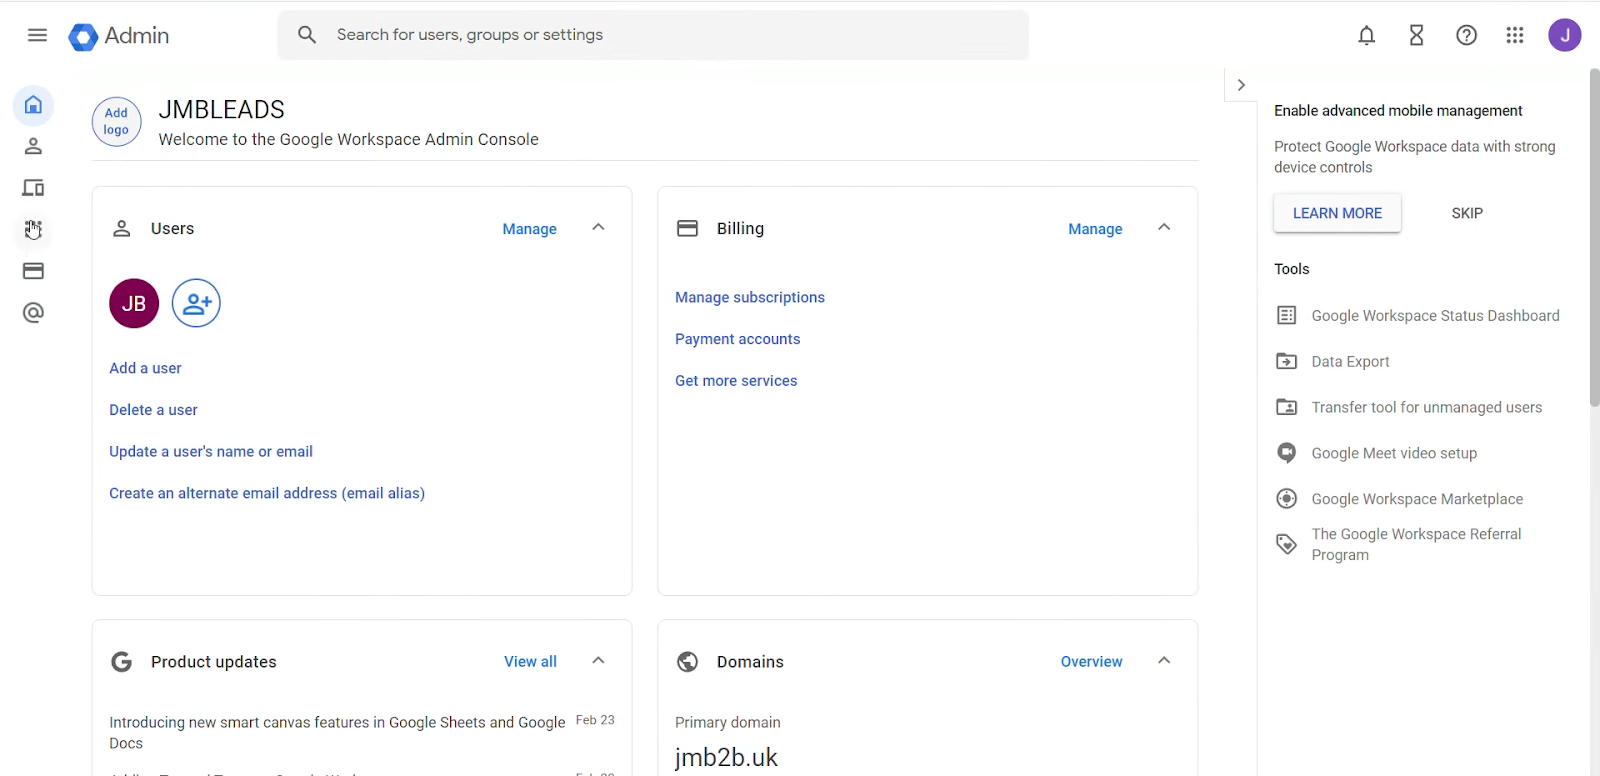Click the Google Admin logo
This screenshot has width=1600, height=776.
119,36
